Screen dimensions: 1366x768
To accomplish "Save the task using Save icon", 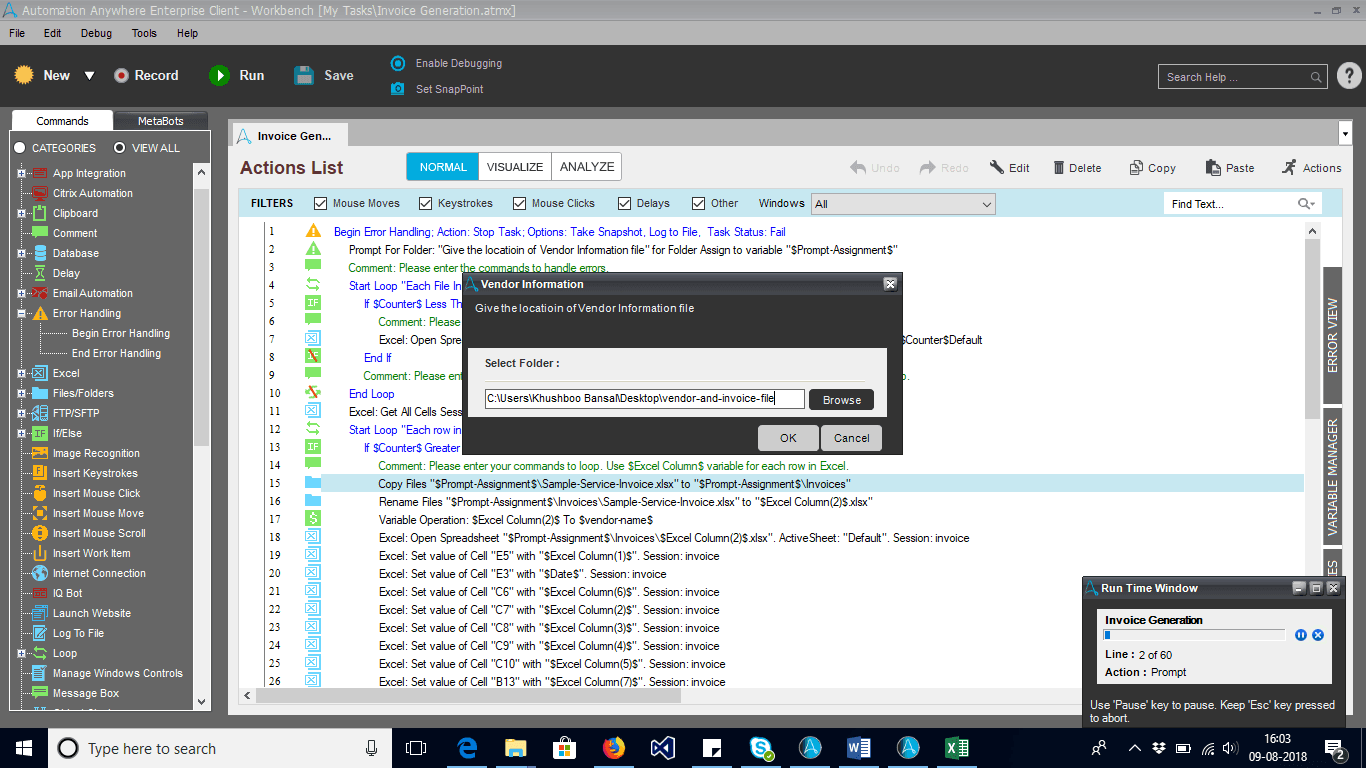I will coord(304,75).
